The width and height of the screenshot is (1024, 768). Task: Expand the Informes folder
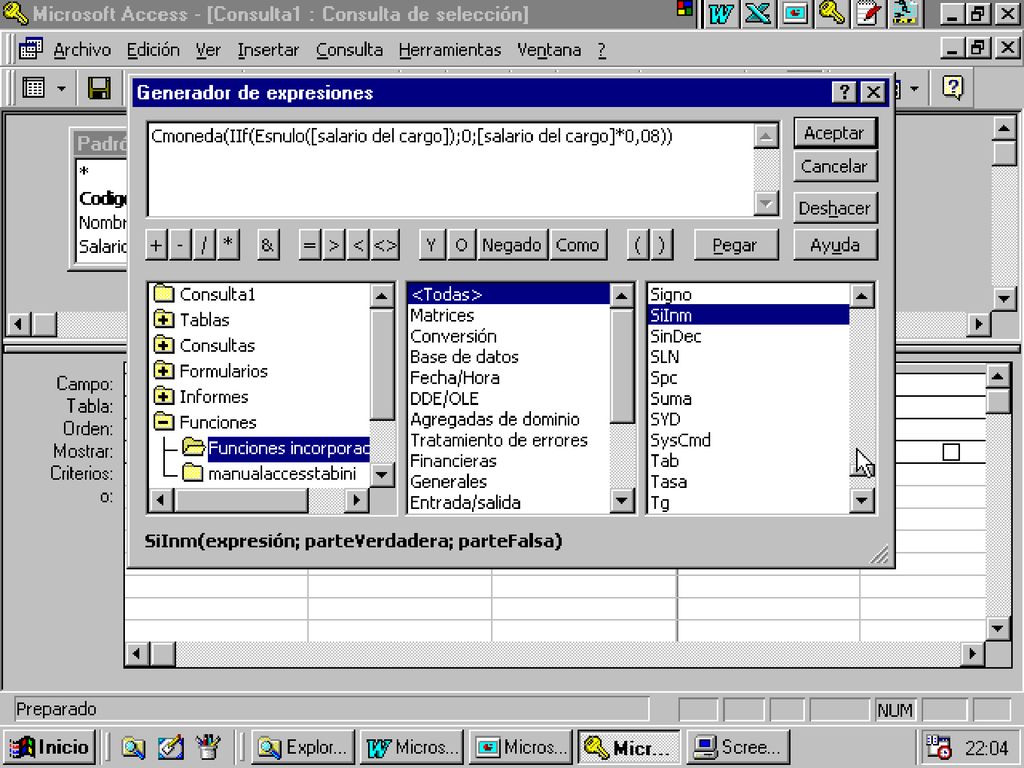click(x=163, y=396)
